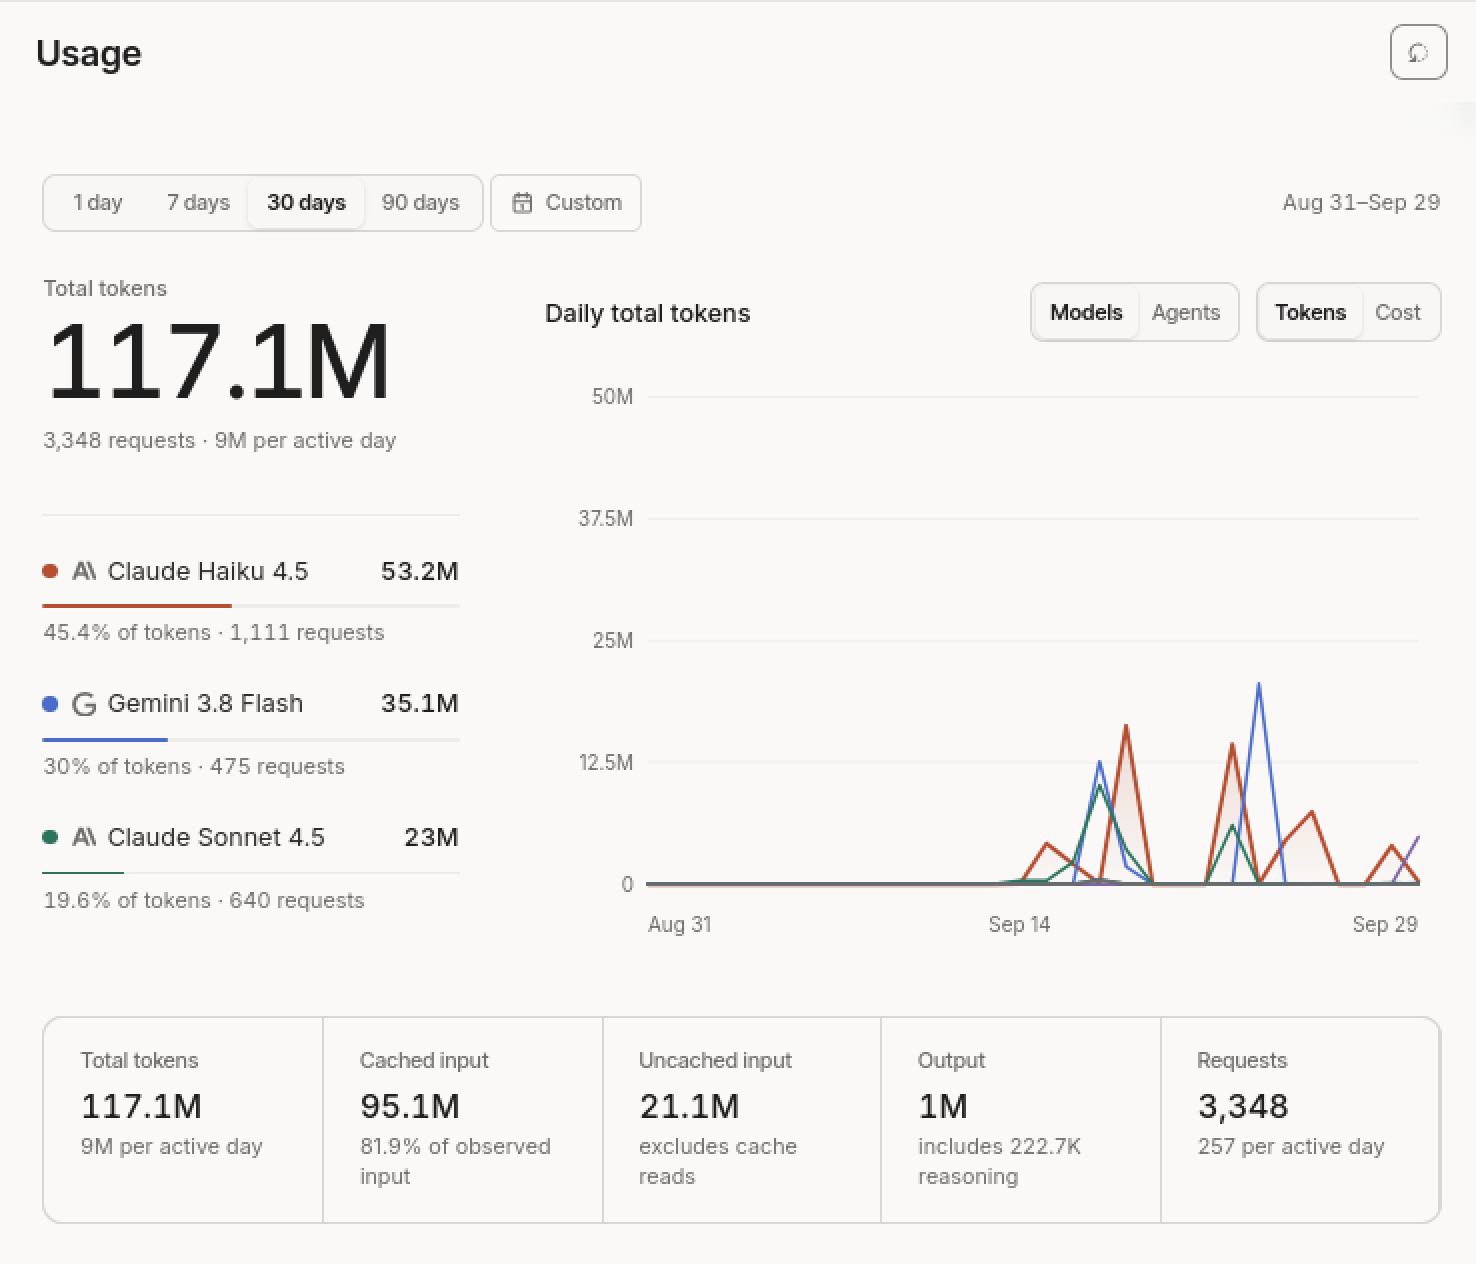Click the Anthropic logo next to Claude Sonnet 4.5

pyautogui.click(x=85, y=837)
